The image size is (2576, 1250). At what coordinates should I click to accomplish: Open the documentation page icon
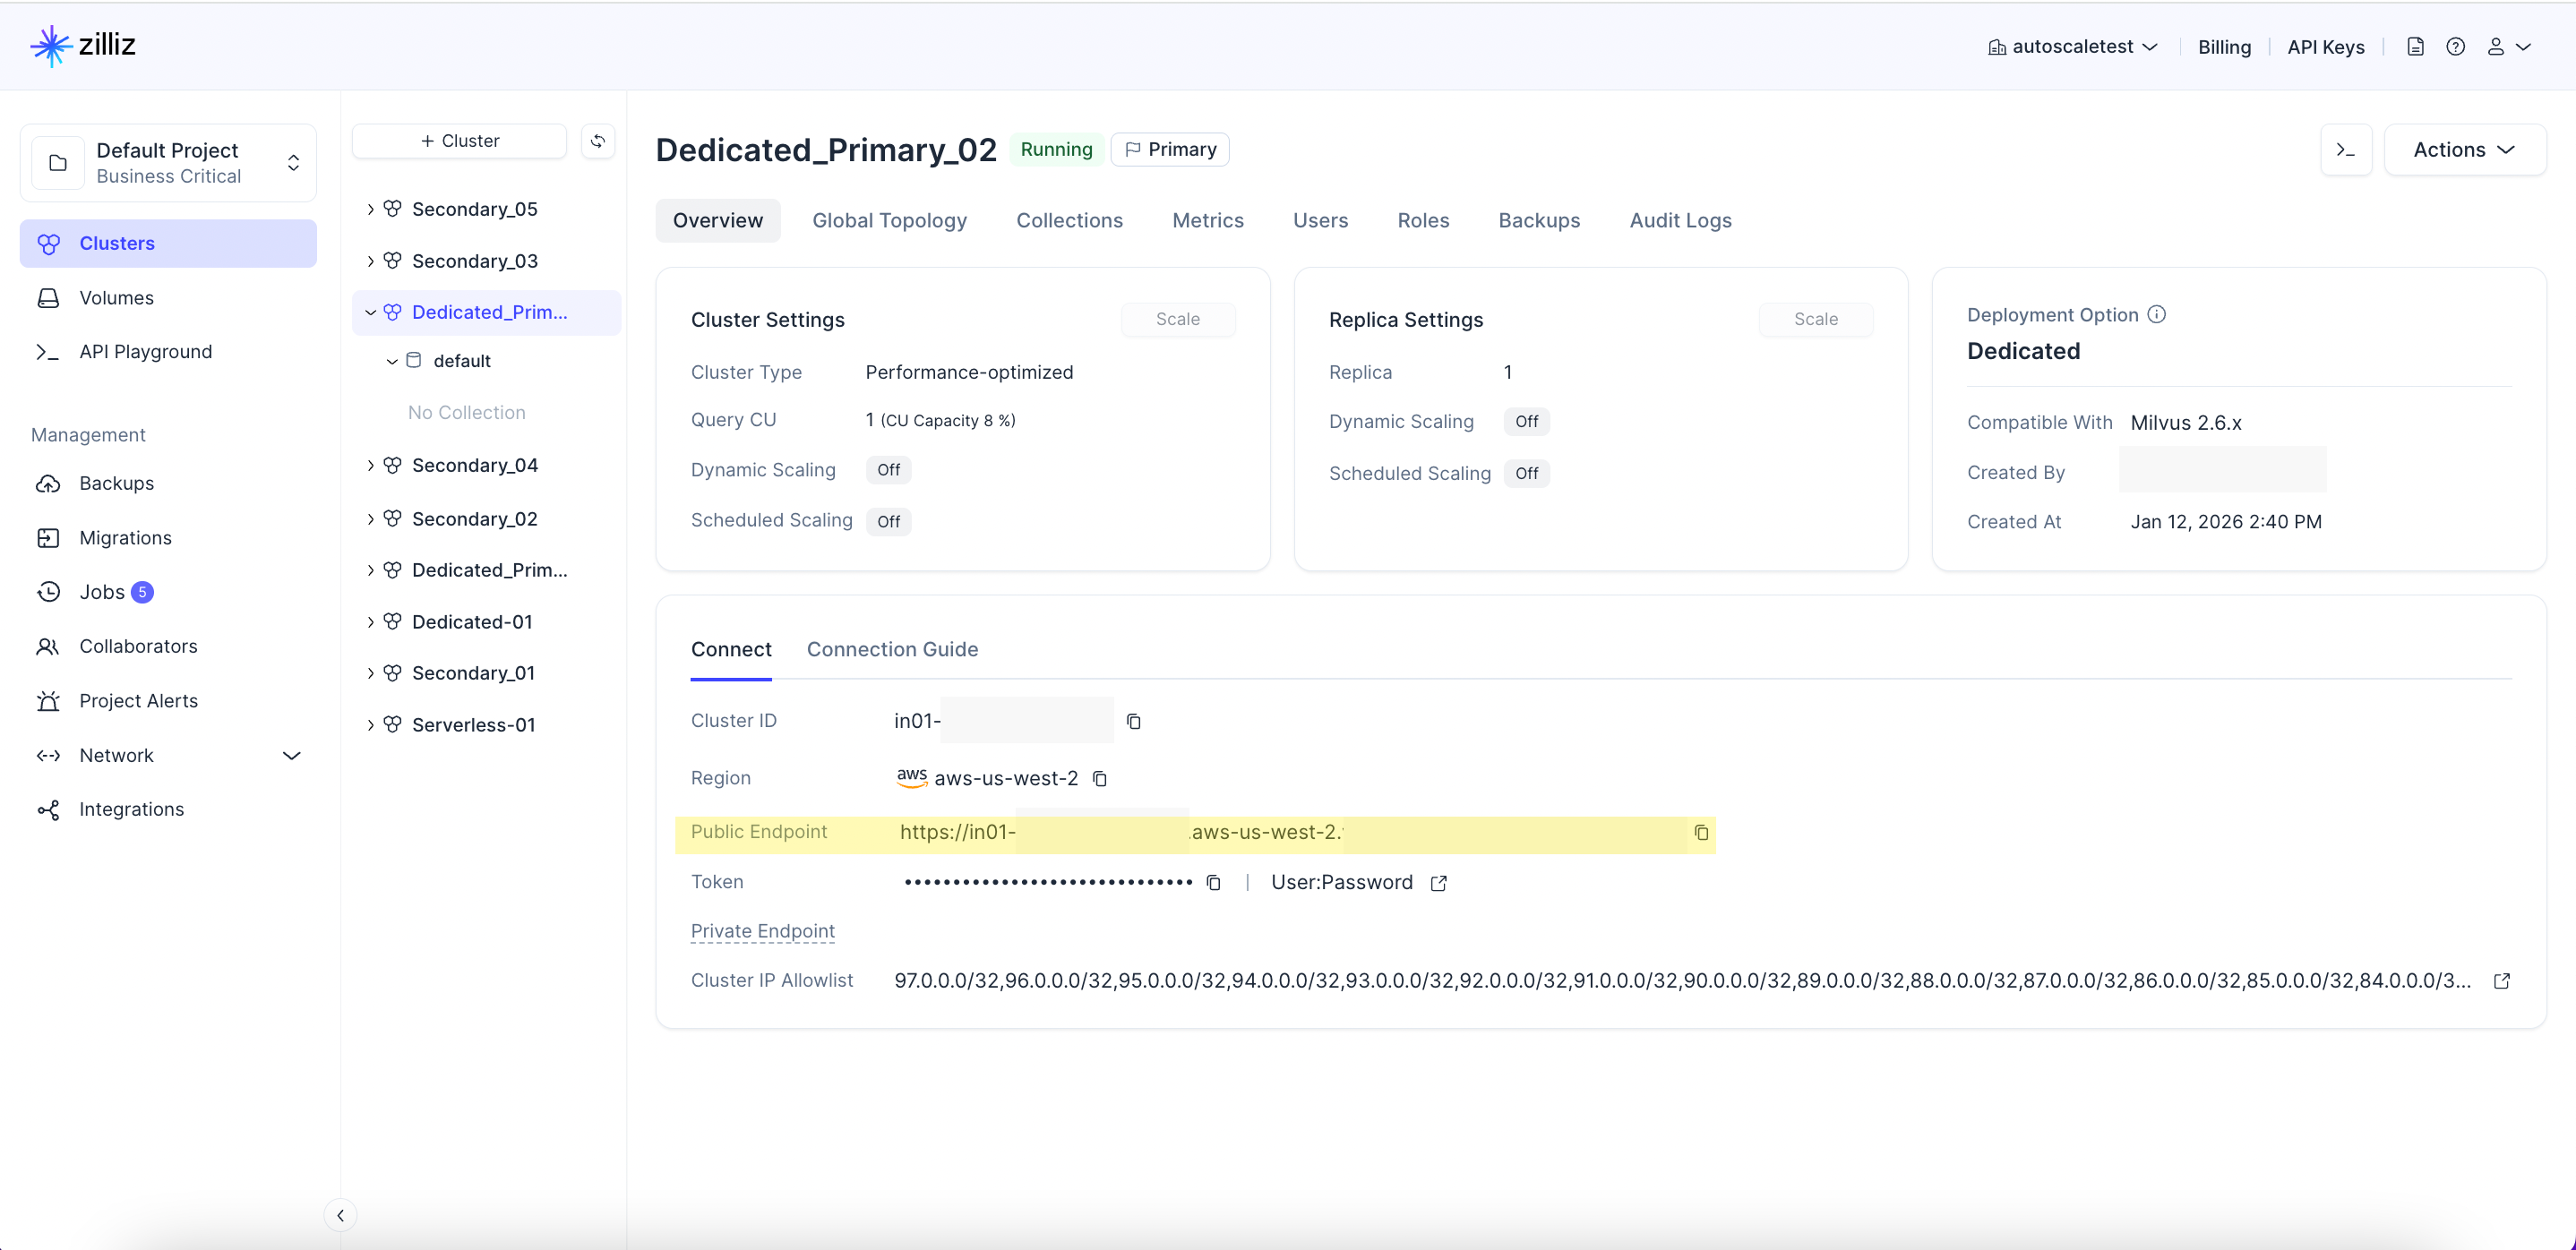(2415, 47)
